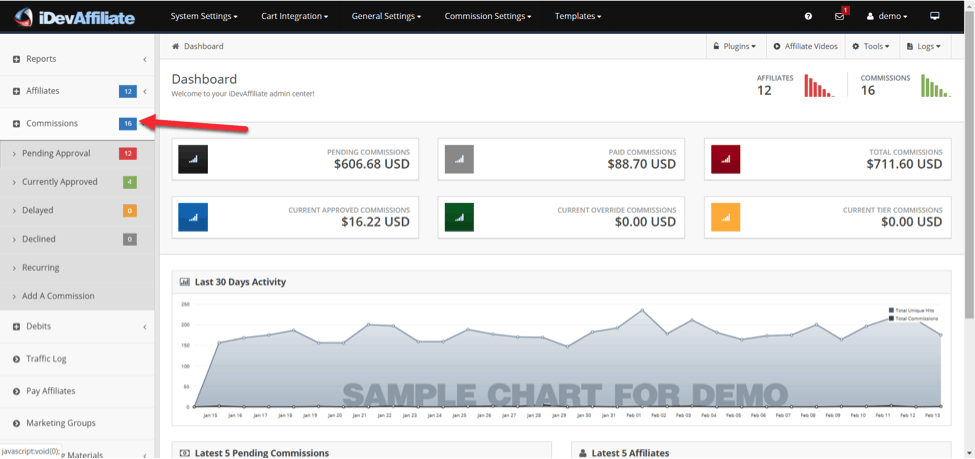
Task: Open the Logs dropdown
Action: [x=923, y=47]
